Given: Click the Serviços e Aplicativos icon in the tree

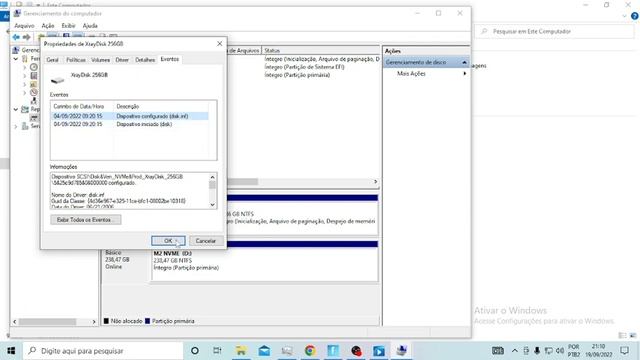Looking at the screenshot, I should click(25, 127).
